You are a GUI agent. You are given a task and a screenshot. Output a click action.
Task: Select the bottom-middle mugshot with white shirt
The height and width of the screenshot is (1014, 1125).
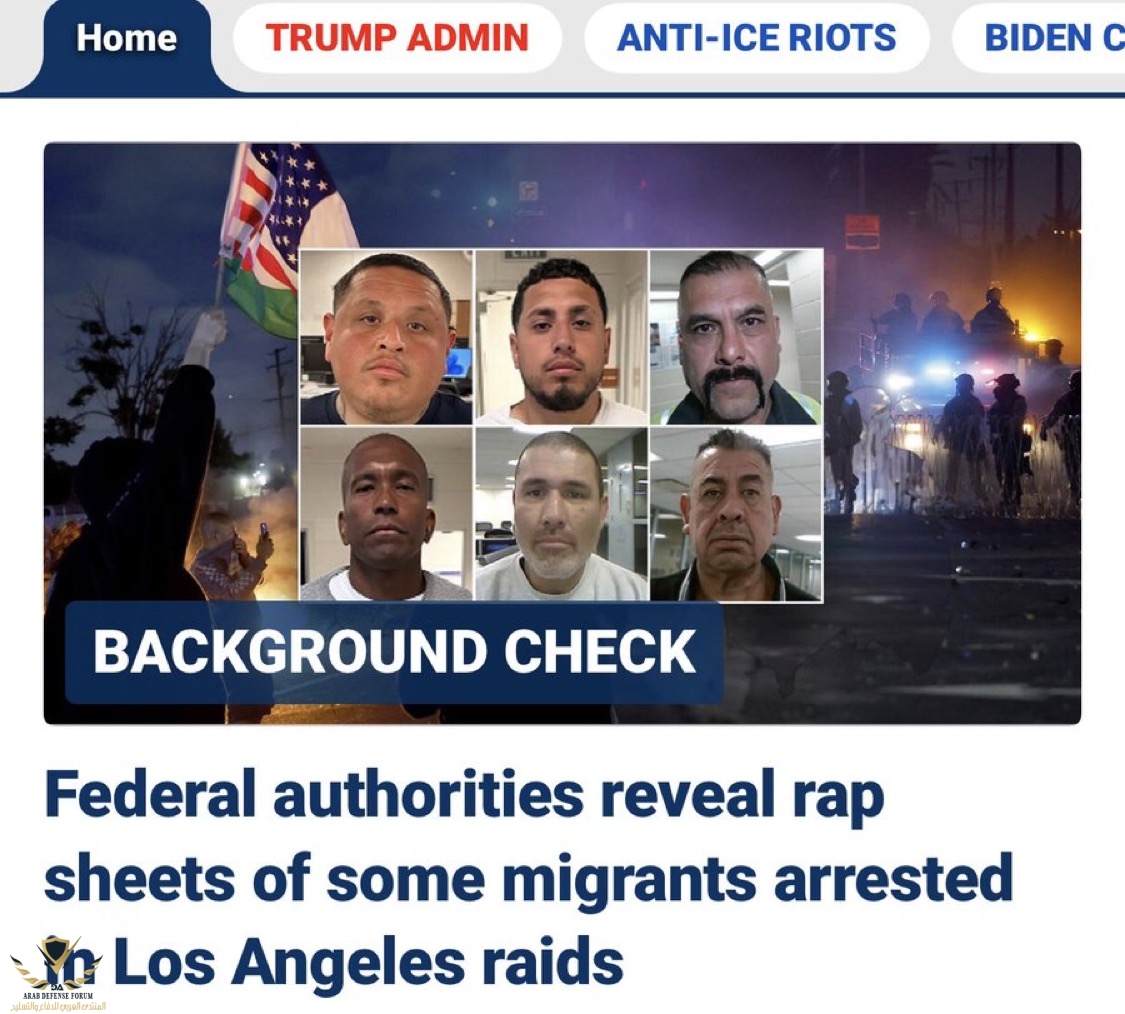tap(561, 514)
